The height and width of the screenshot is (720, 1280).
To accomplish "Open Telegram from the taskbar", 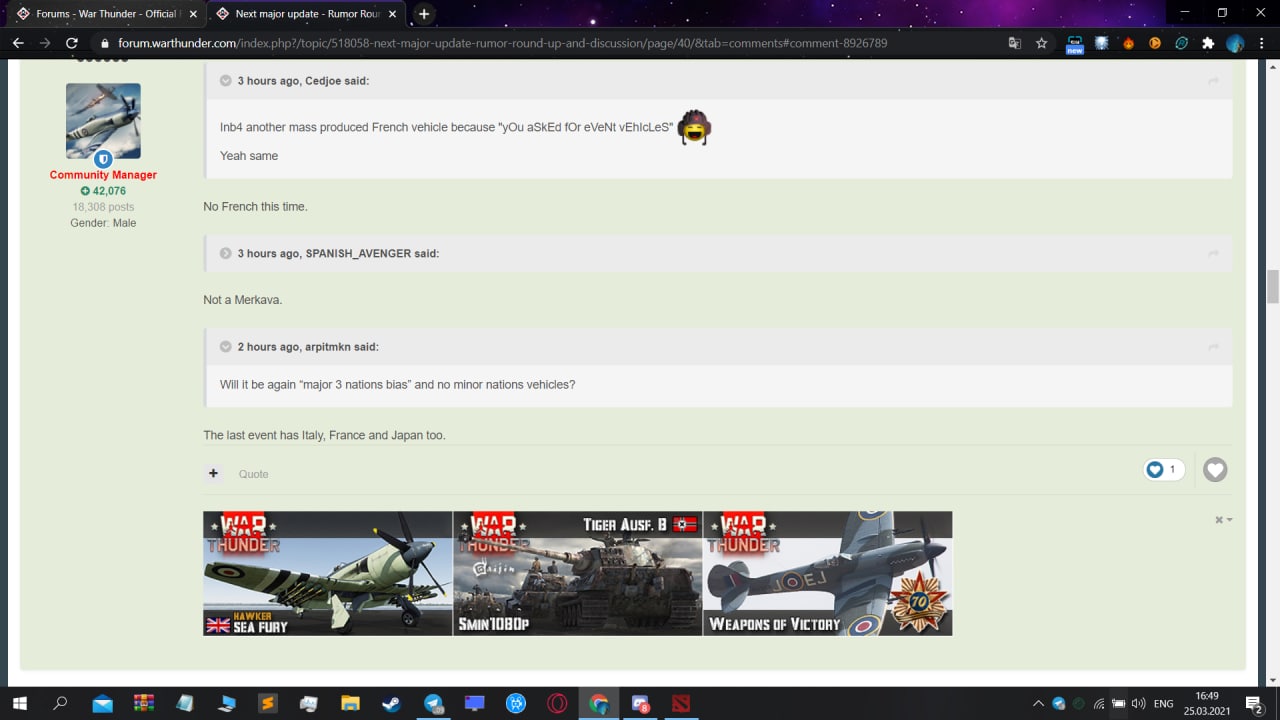I will (433, 703).
